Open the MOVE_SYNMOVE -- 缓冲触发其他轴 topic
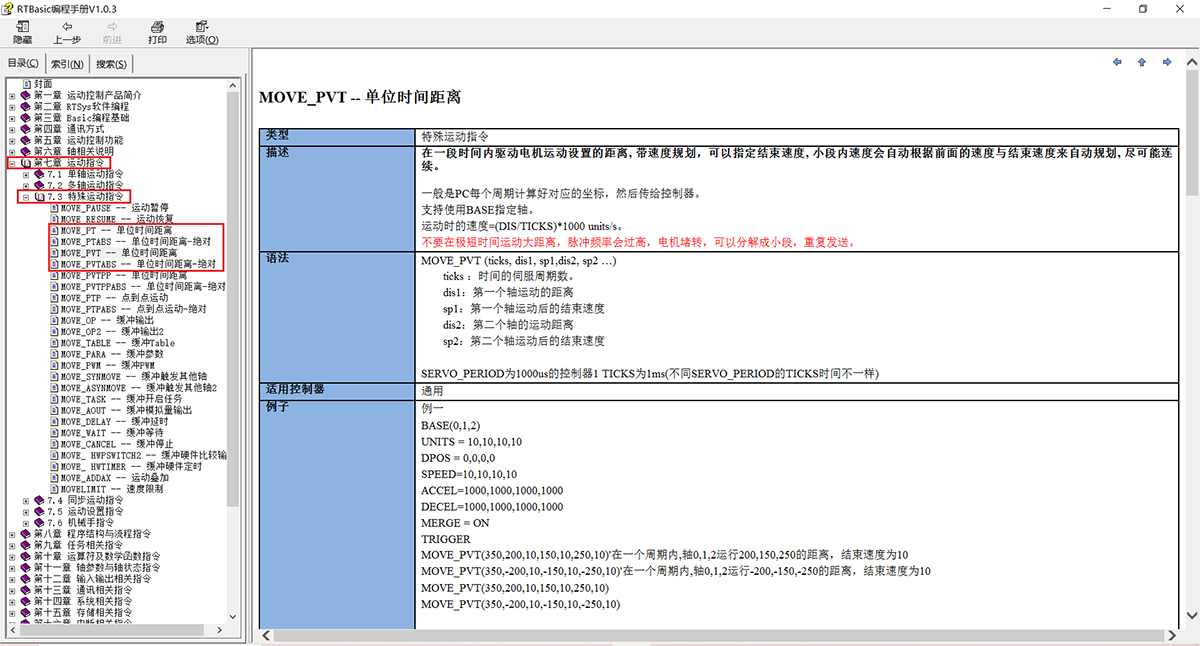Screen dimensions: 1200x646 pos(134,377)
